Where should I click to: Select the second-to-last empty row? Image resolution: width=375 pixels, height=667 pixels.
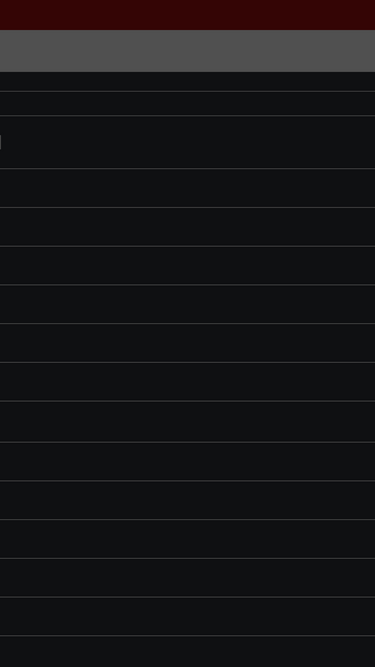[x=188, y=616]
